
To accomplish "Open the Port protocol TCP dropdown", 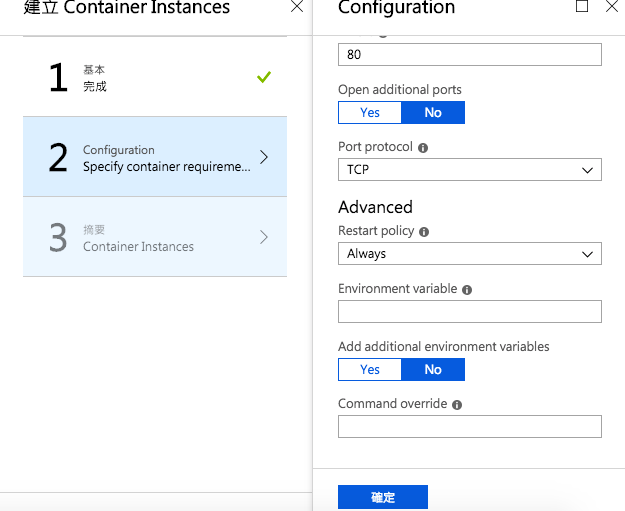I will pos(470,169).
